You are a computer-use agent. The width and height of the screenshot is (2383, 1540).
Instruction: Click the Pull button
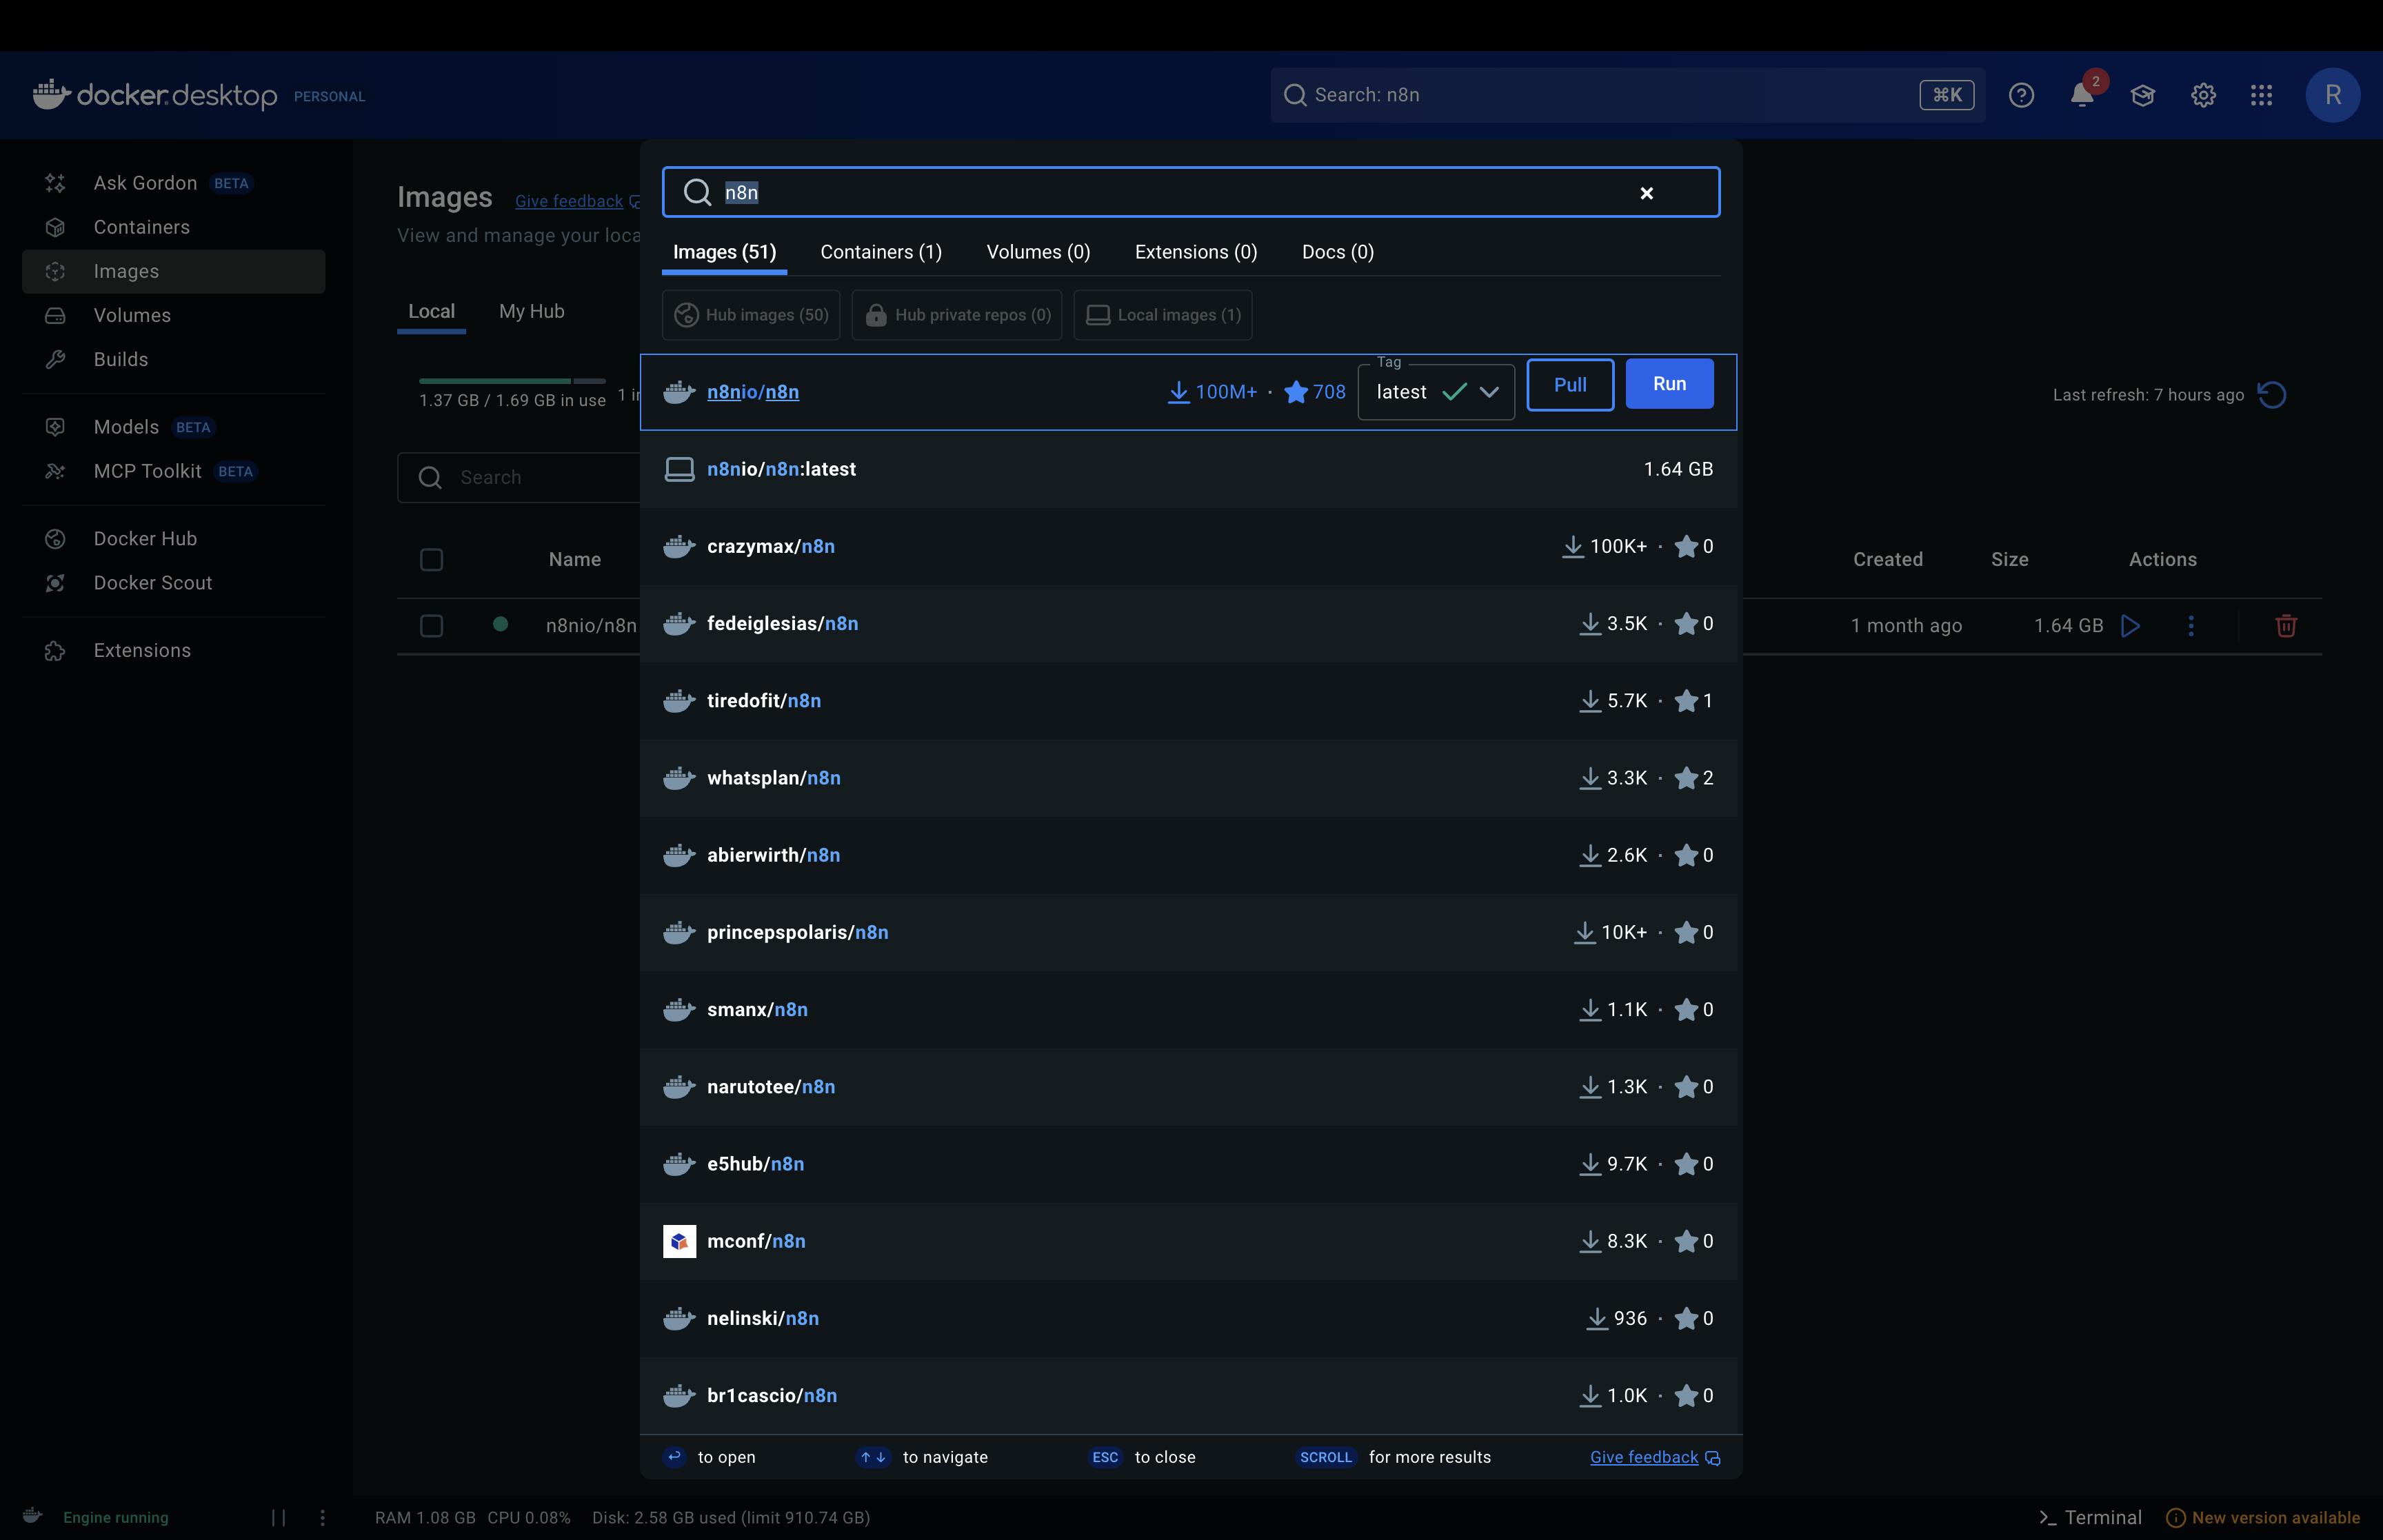click(x=1569, y=385)
